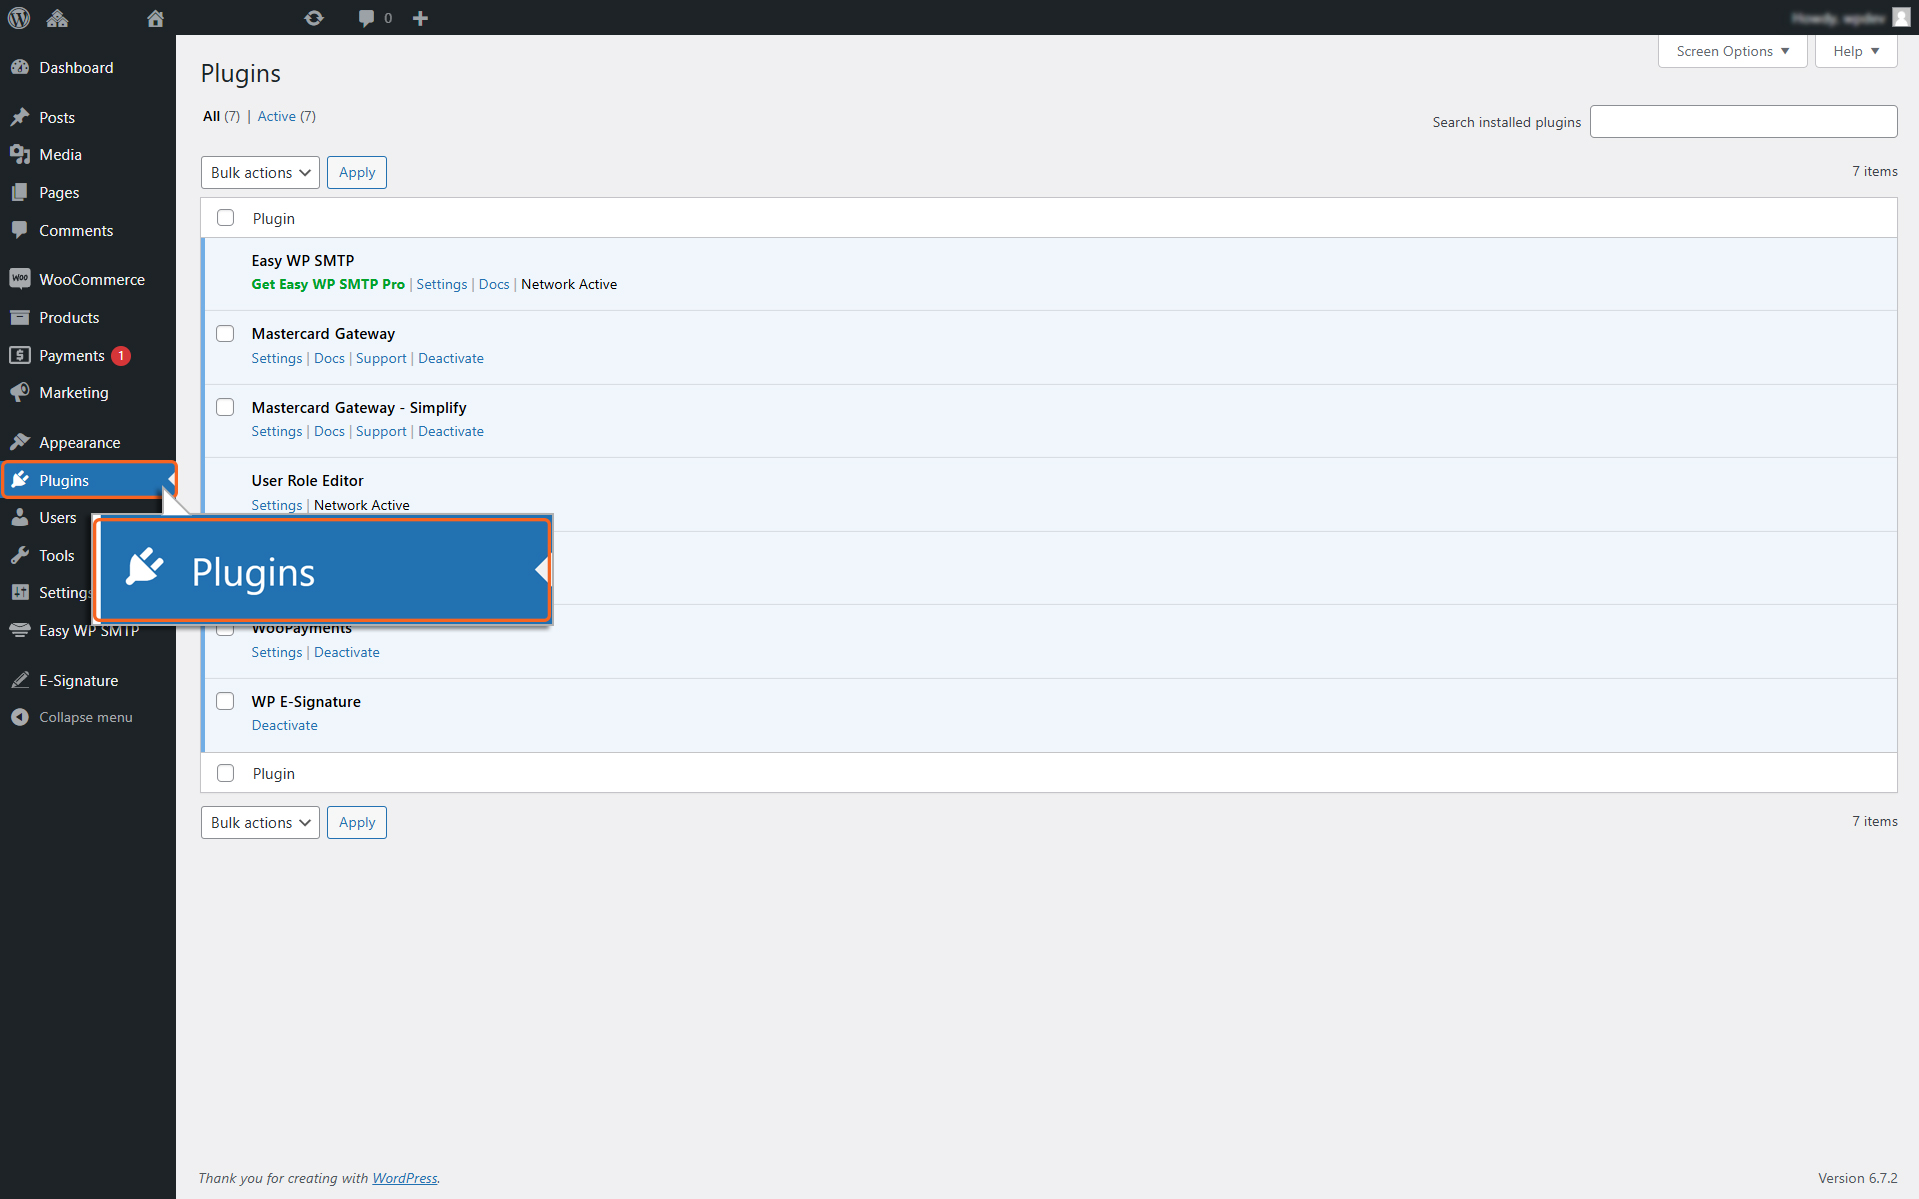The image size is (1919, 1199).
Task: Open the top Bulk actions dropdown
Action: [x=260, y=172]
